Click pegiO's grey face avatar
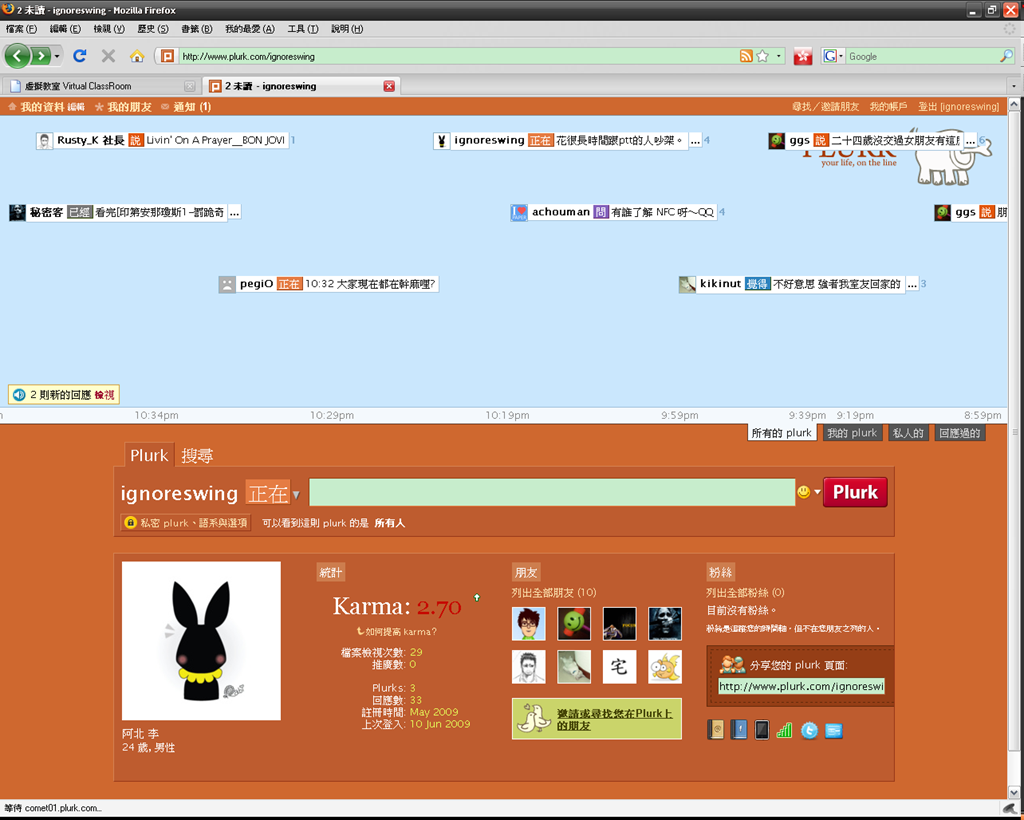Viewport: 1024px width, 820px height. [x=227, y=284]
